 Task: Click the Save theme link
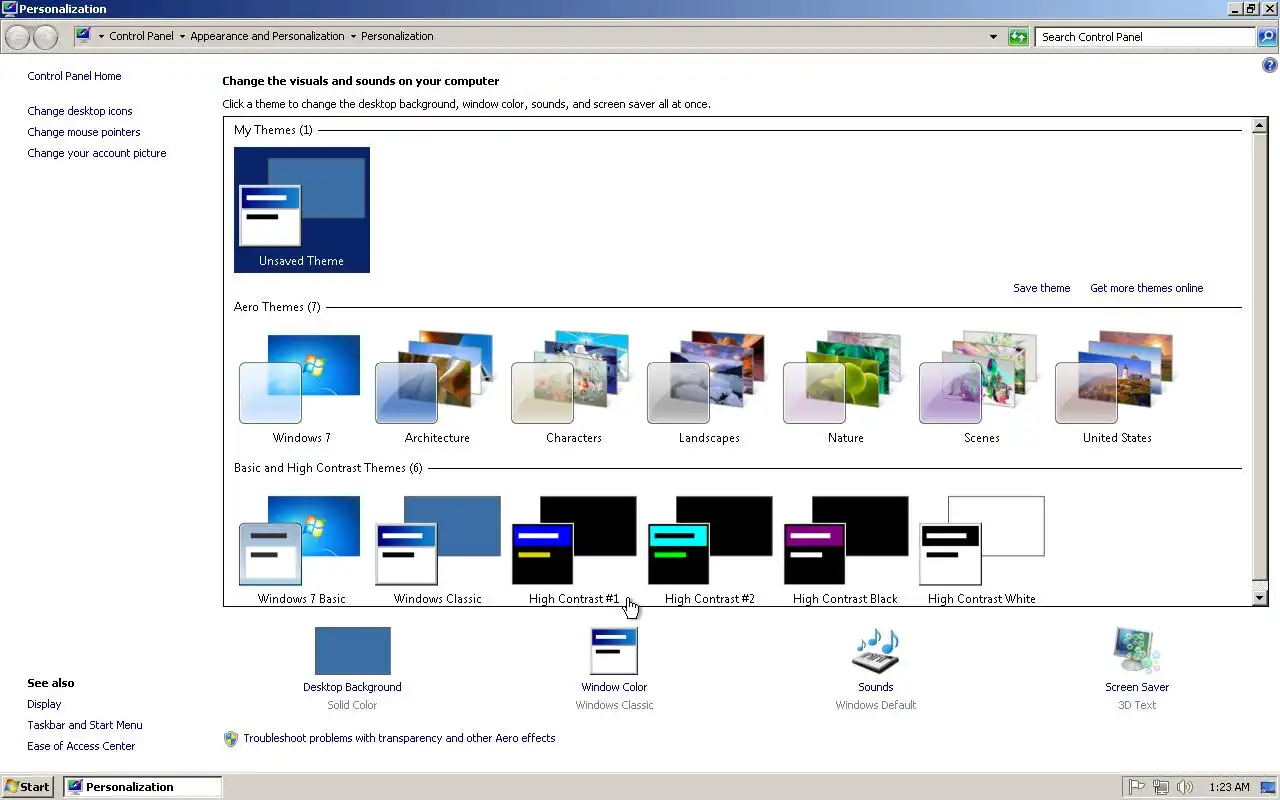point(1041,288)
